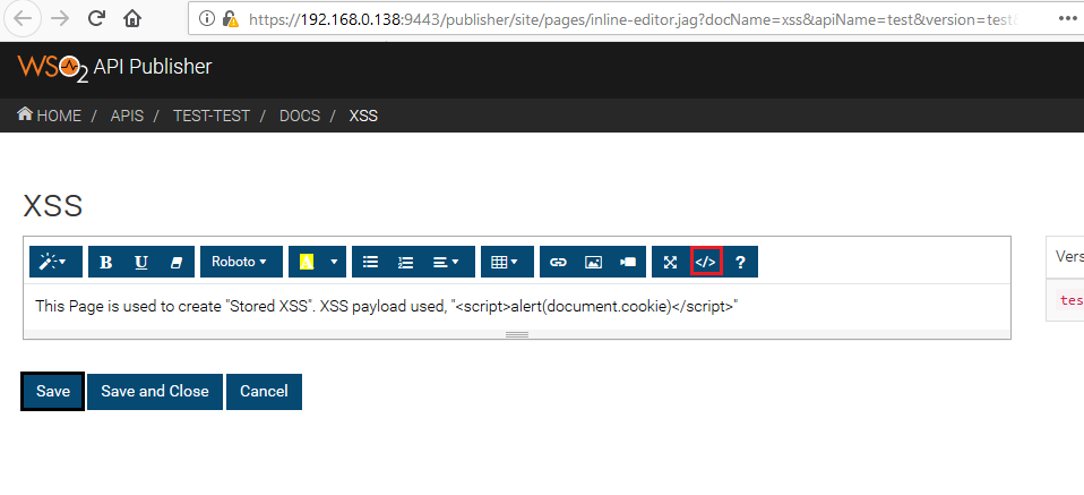Open the insert table dropdown
The image size is (1084, 495).
[x=507, y=262]
